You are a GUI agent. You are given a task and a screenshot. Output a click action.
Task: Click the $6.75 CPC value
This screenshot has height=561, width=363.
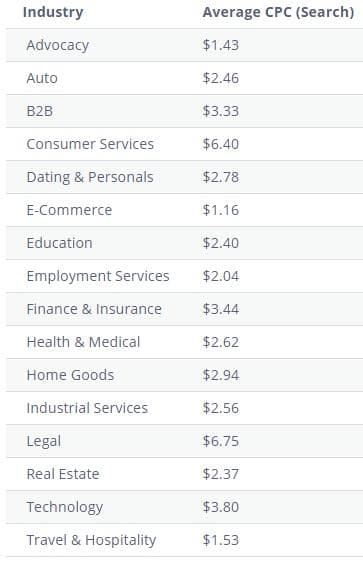(x=221, y=441)
